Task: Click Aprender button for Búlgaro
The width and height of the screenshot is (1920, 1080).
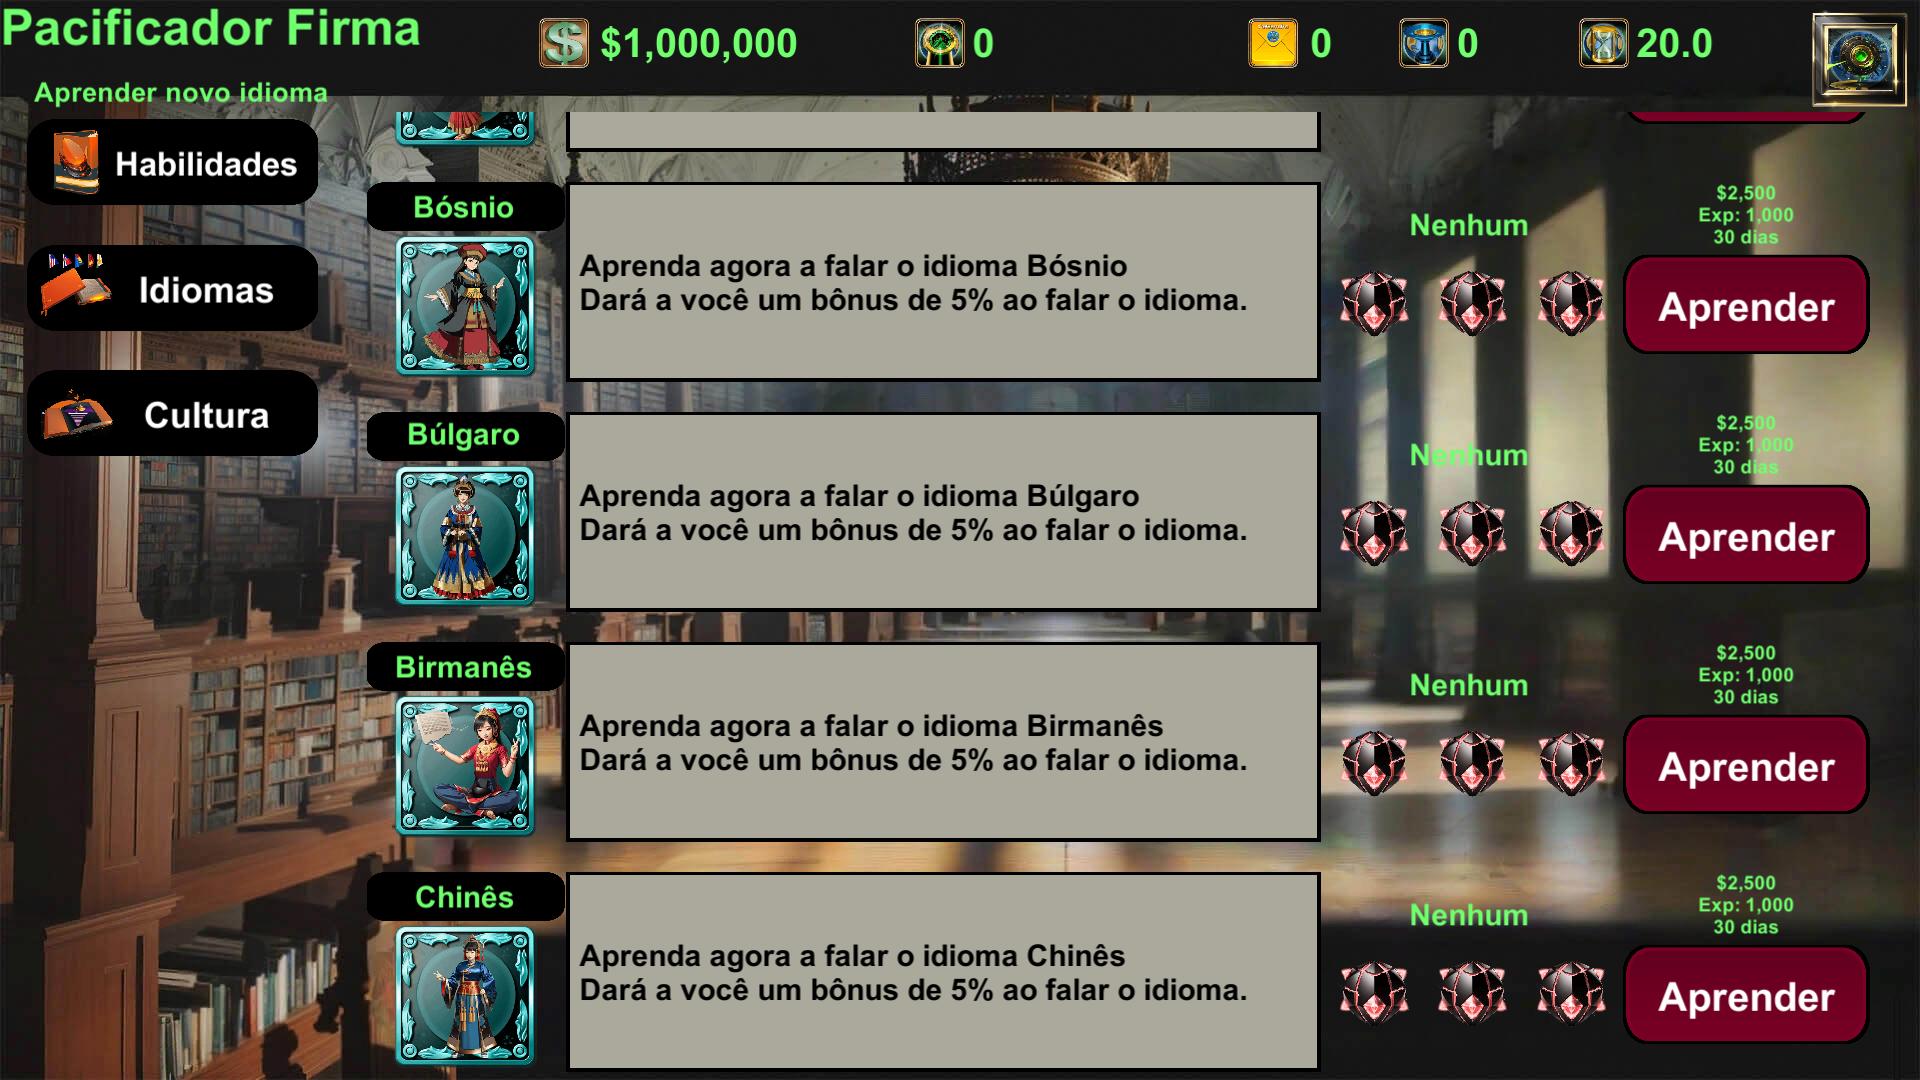Action: point(1746,535)
